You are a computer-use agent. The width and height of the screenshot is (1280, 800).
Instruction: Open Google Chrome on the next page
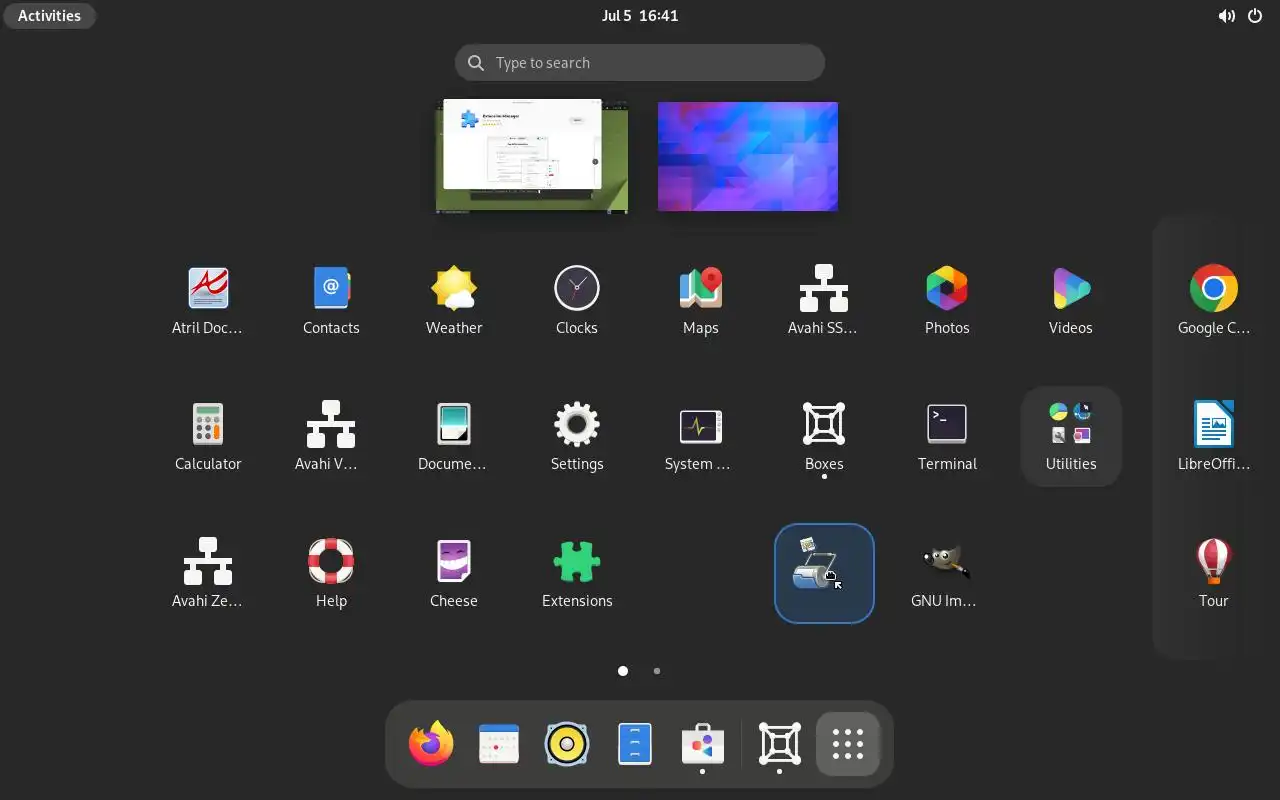click(x=1213, y=300)
